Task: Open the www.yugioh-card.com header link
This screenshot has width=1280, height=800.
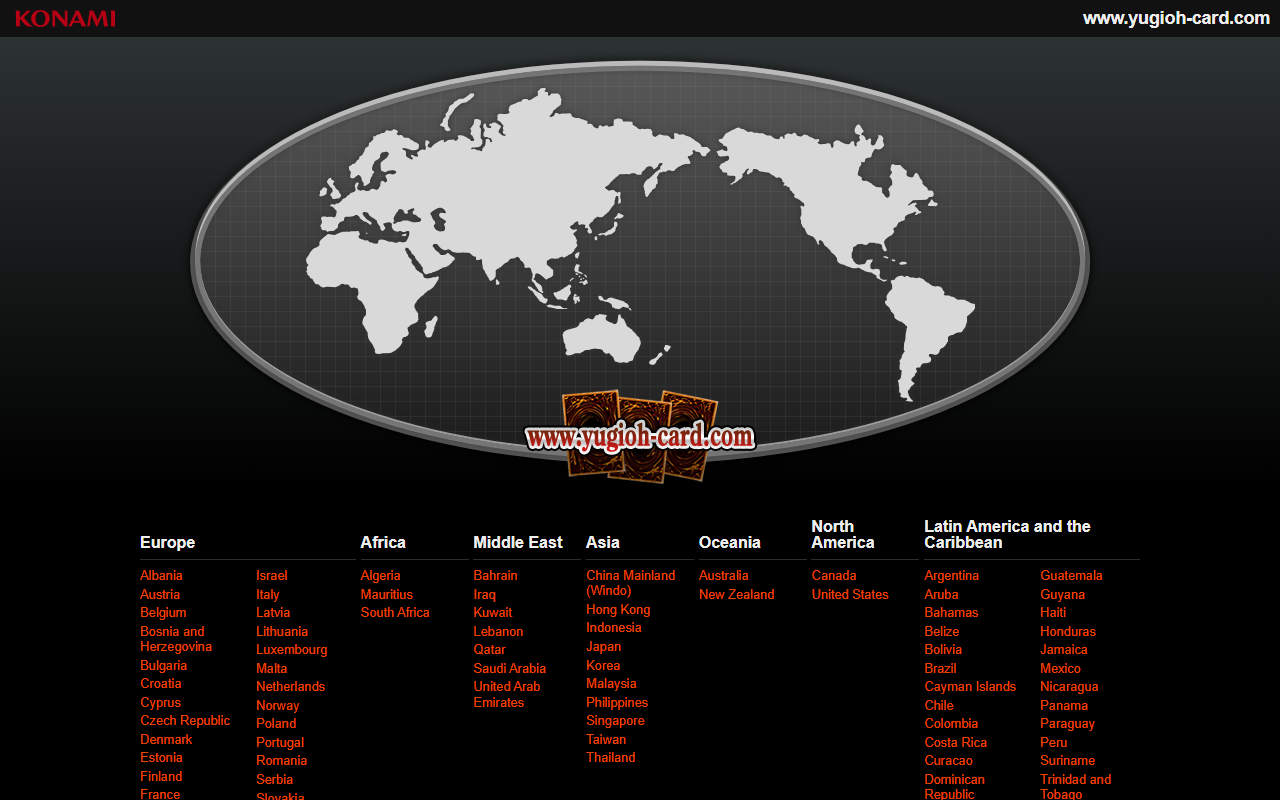Action: (x=1176, y=18)
